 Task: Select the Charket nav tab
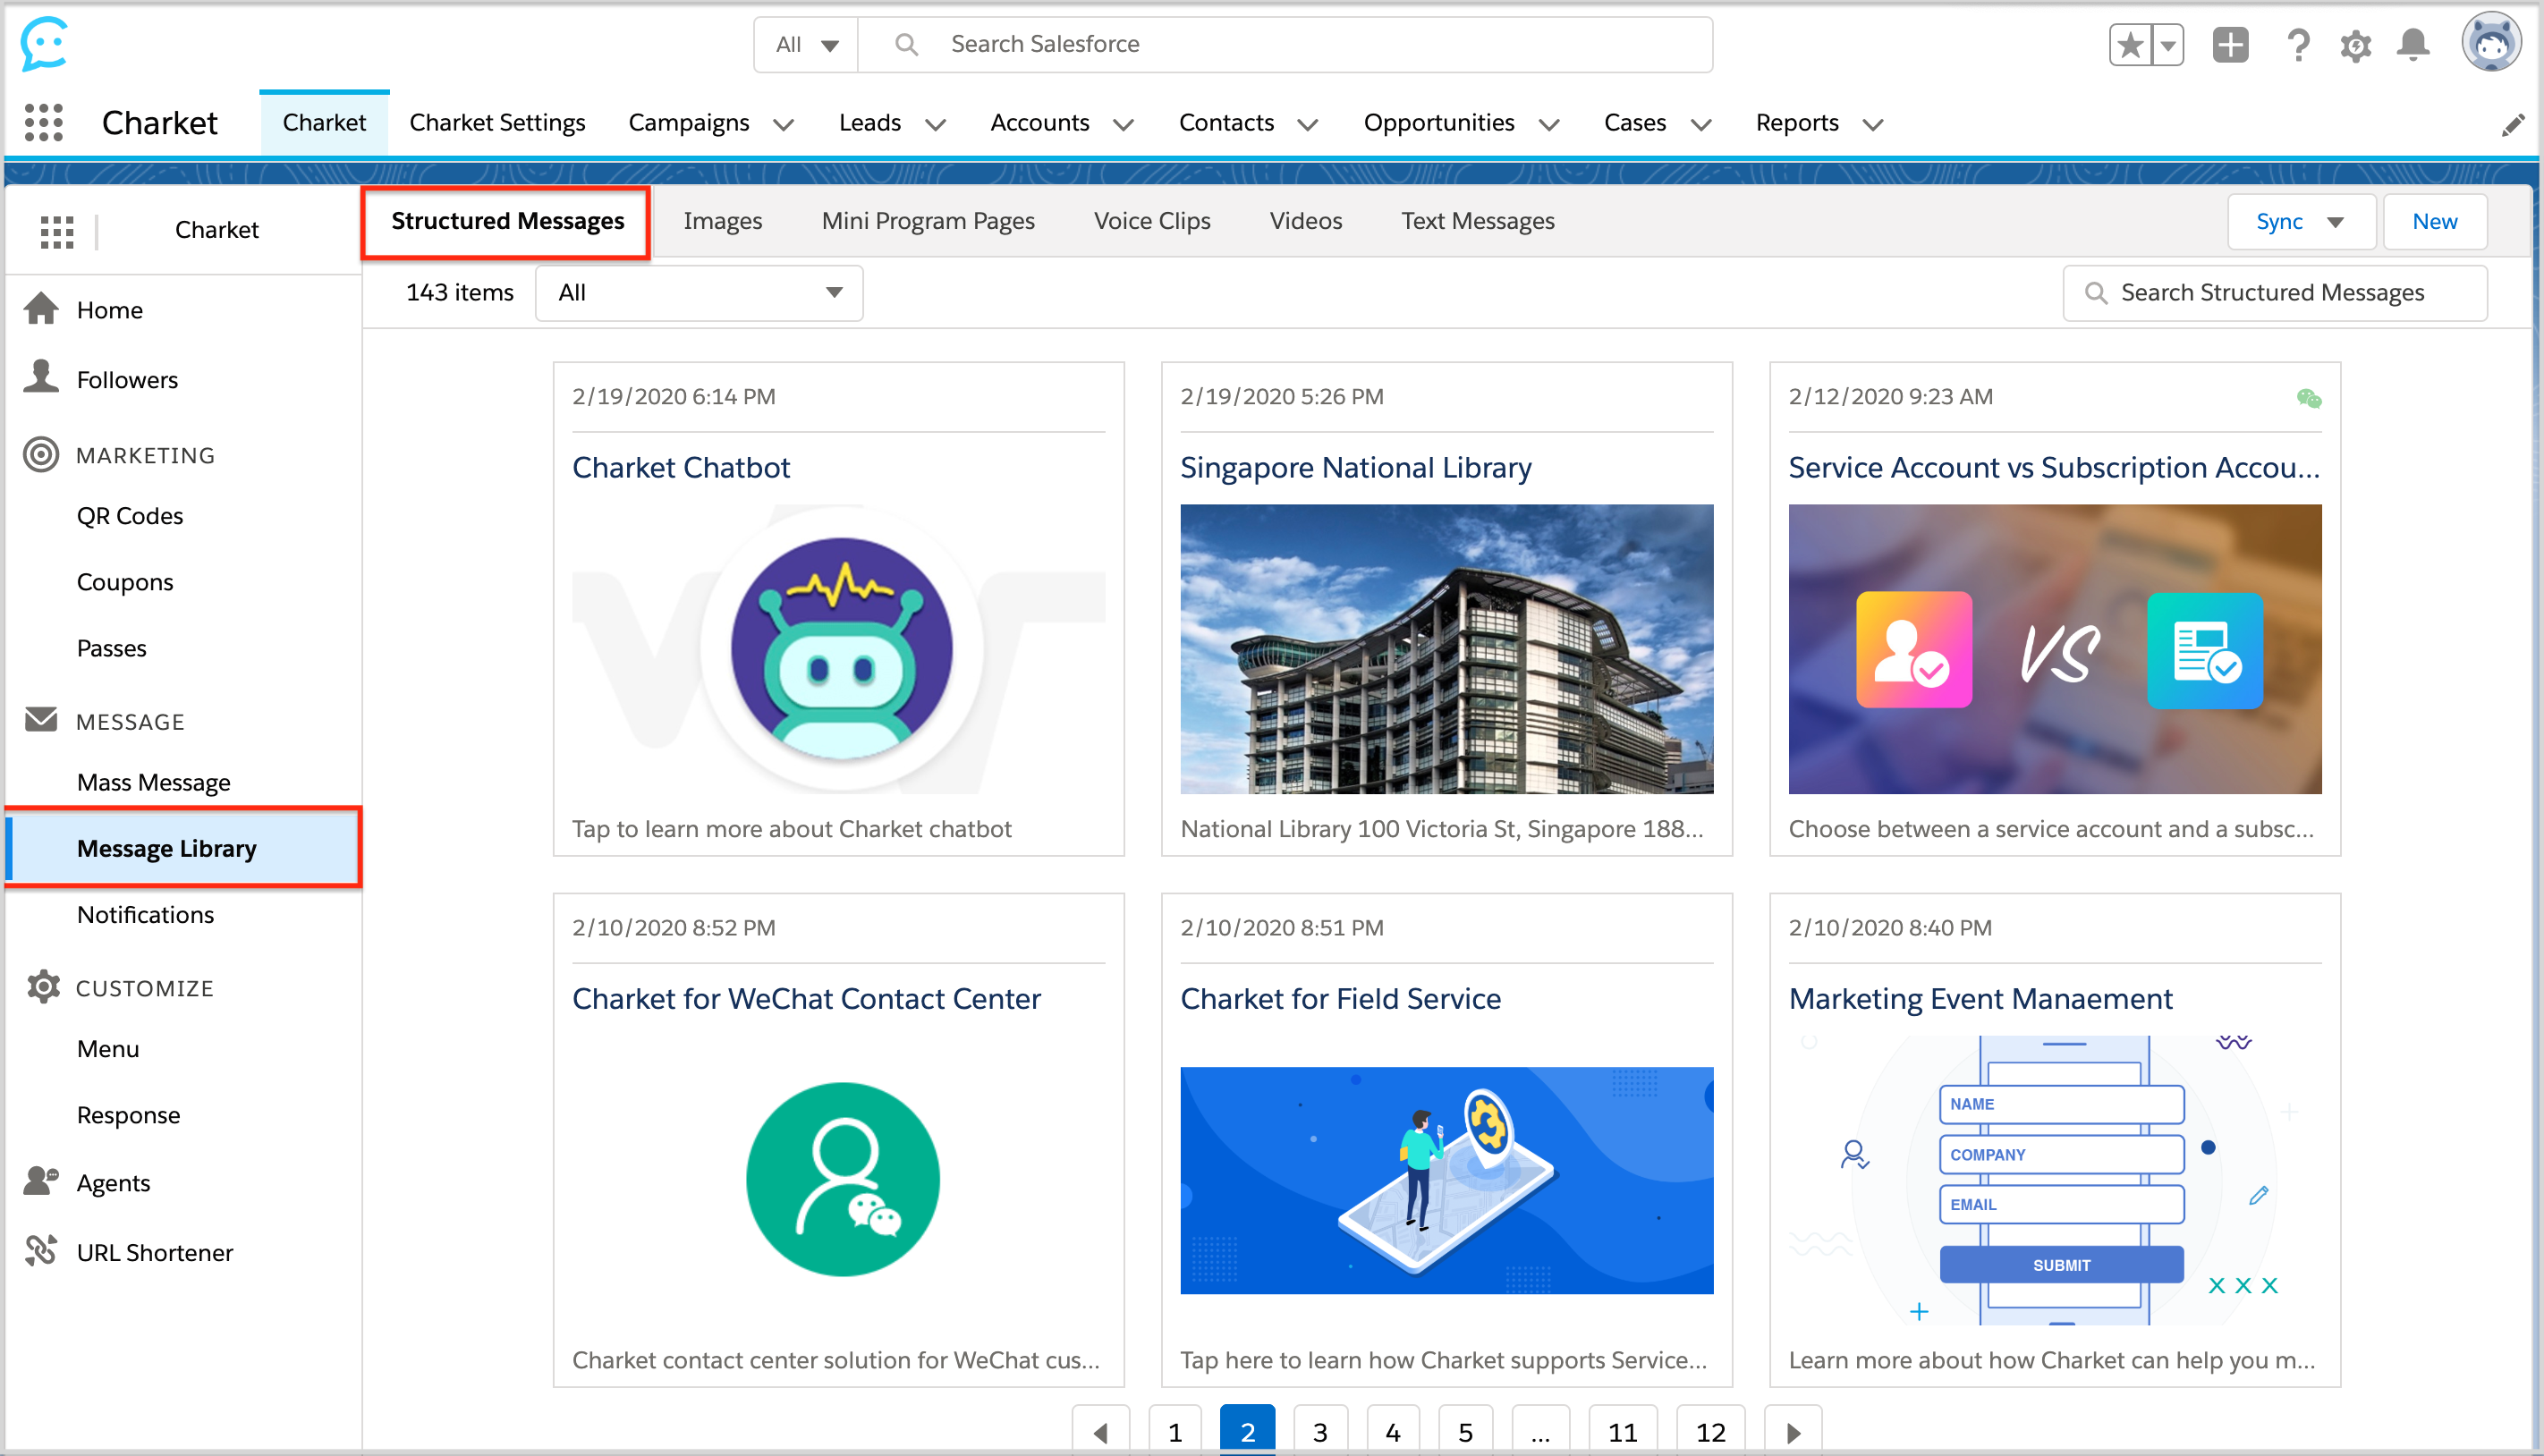(324, 122)
